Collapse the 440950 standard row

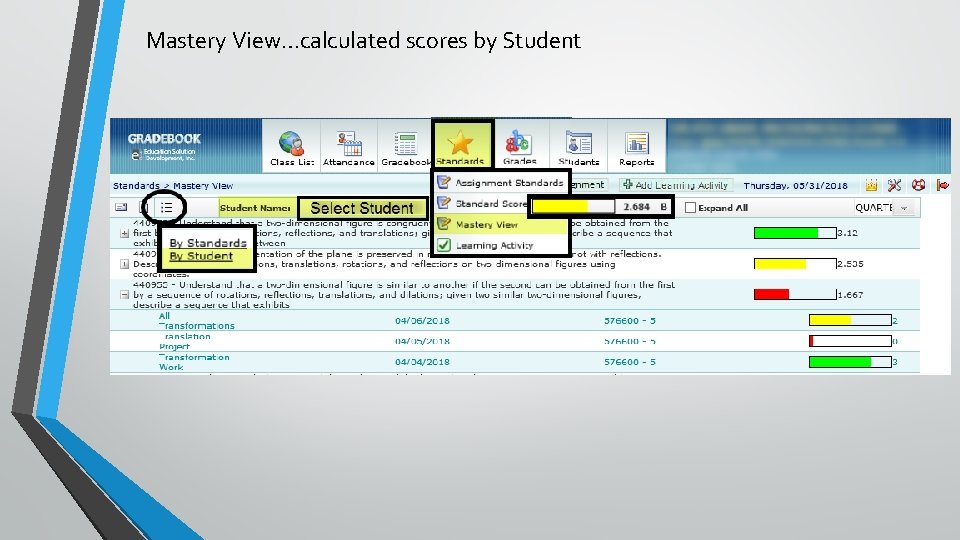(x=124, y=294)
